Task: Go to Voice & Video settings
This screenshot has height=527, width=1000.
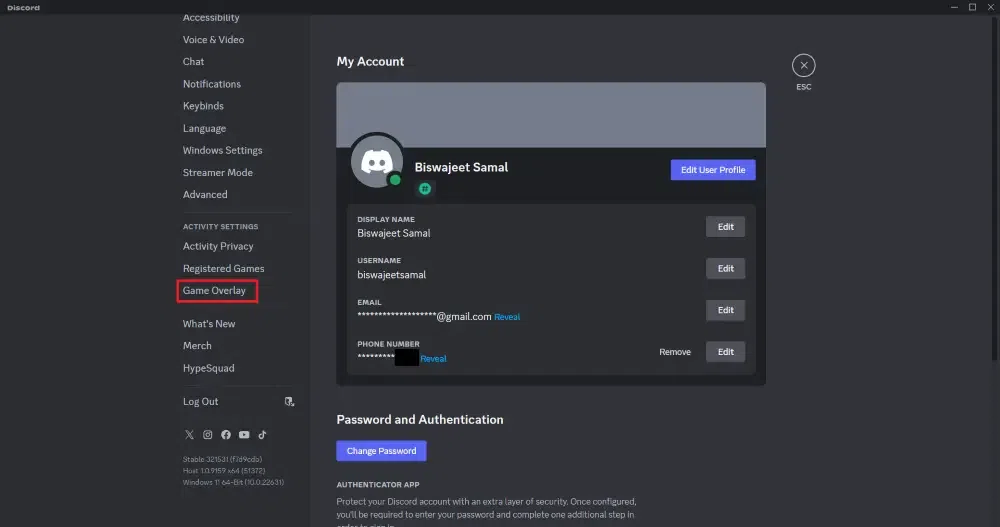Action: click(x=213, y=40)
